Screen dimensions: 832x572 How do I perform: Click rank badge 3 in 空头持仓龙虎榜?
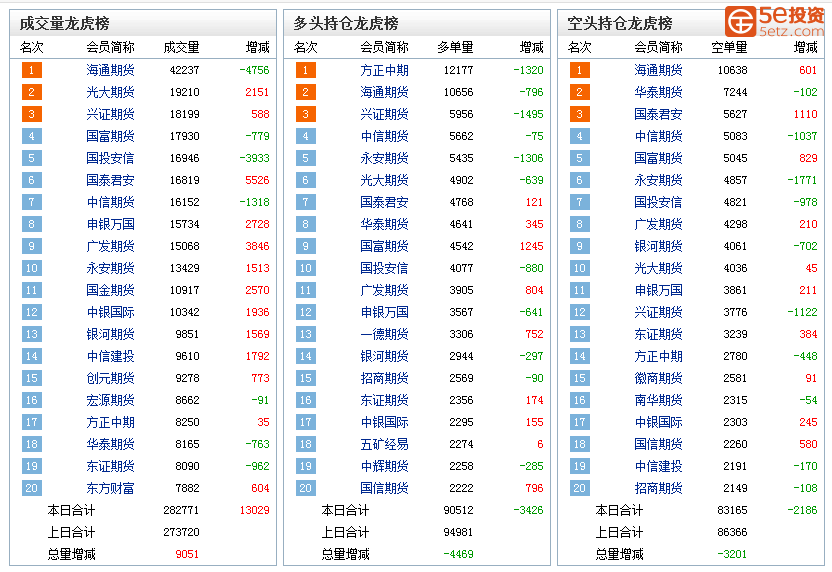[579, 114]
